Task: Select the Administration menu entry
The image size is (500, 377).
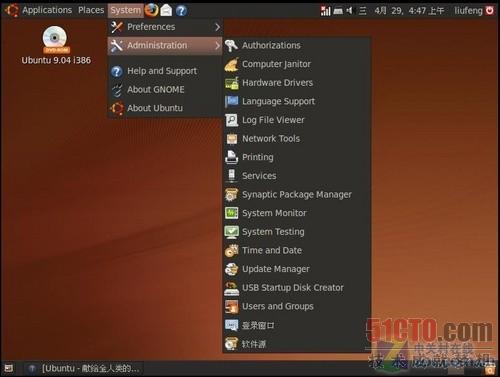Action: (x=165, y=45)
